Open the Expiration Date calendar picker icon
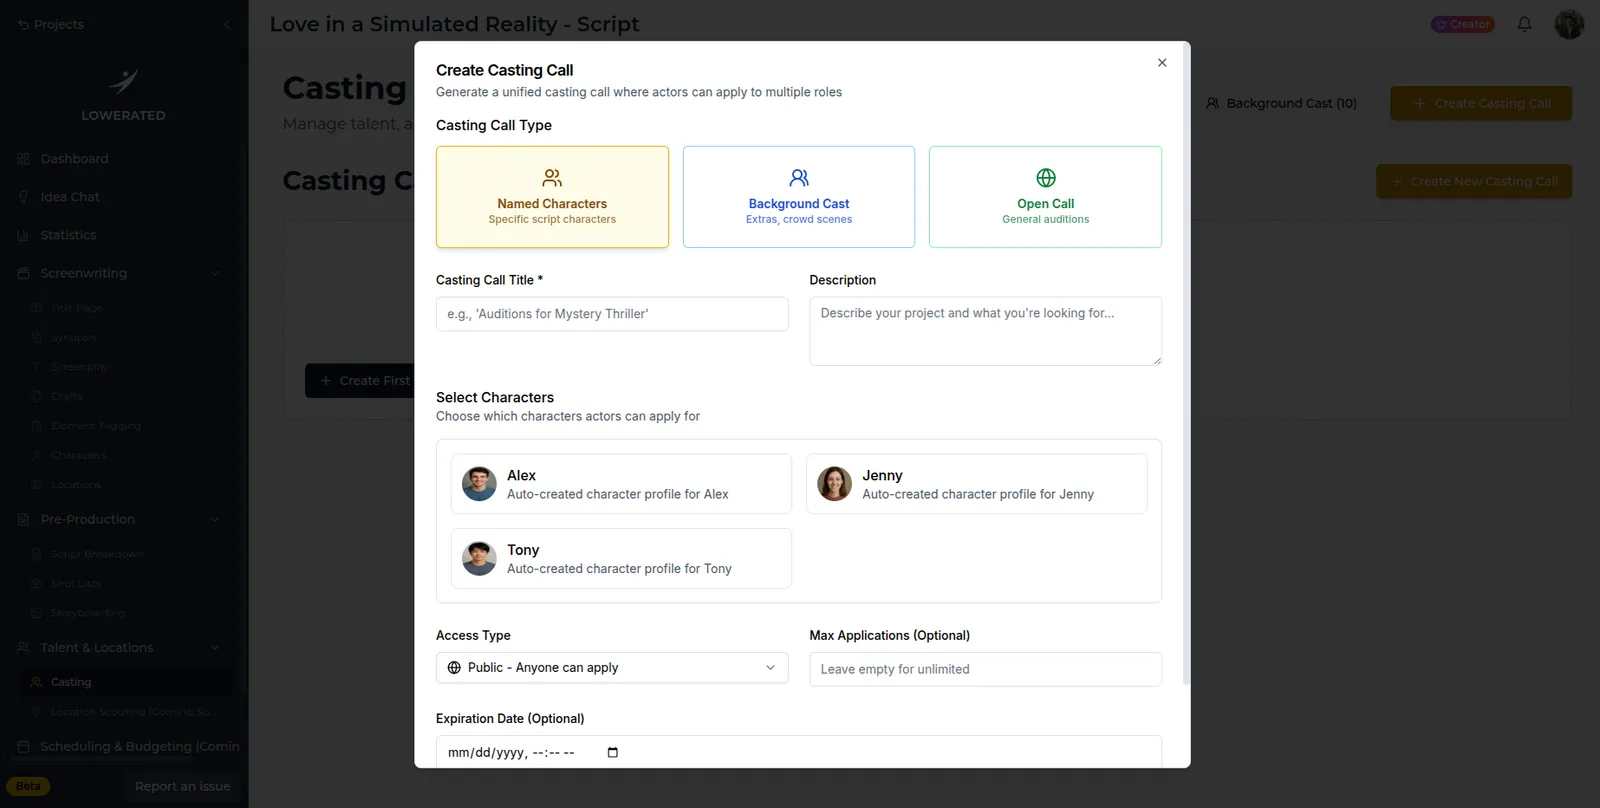The height and width of the screenshot is (808, 1600). click(613, 752)
